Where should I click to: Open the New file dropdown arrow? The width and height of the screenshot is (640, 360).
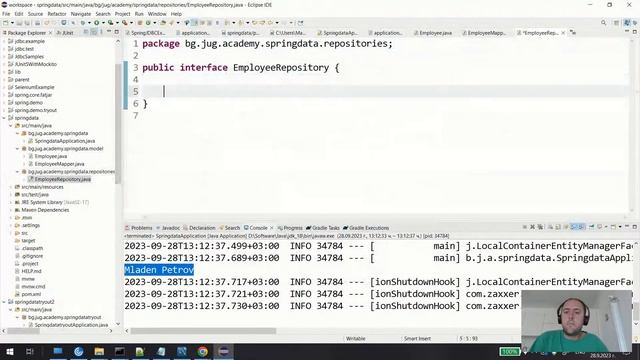point(12,23)
